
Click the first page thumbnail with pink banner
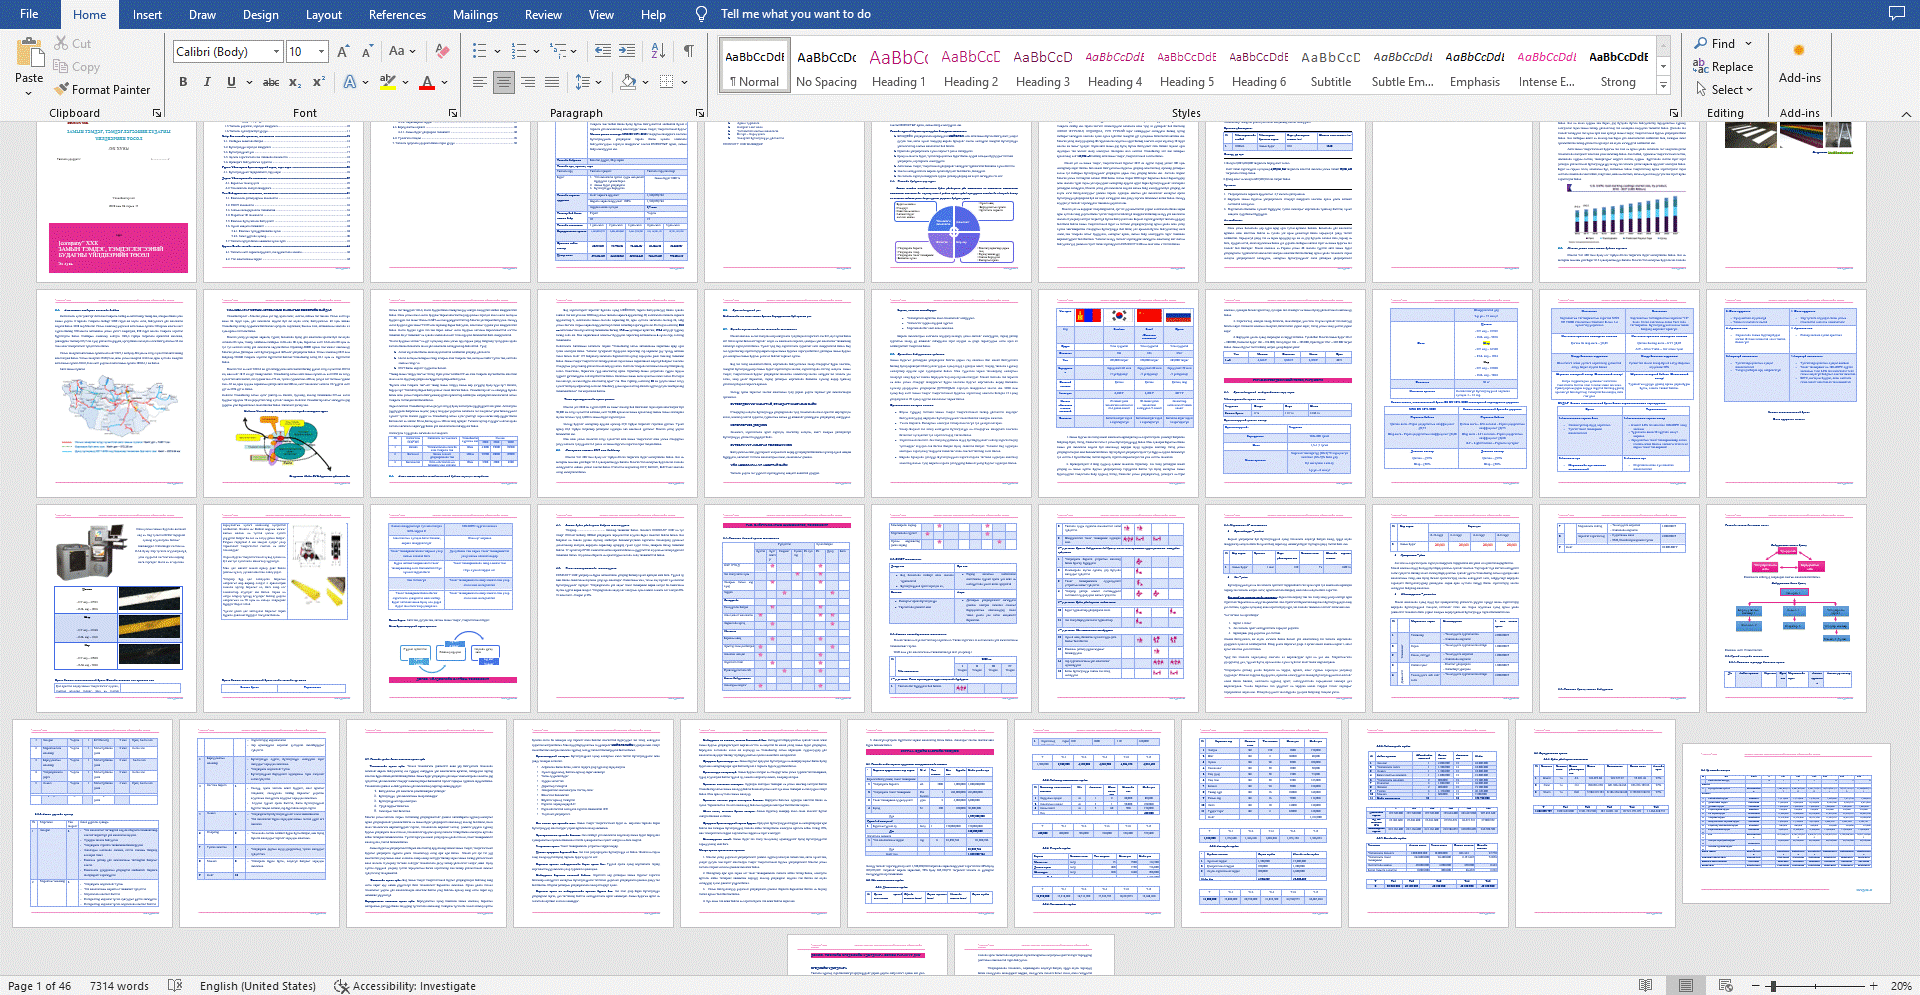(118, 201)
